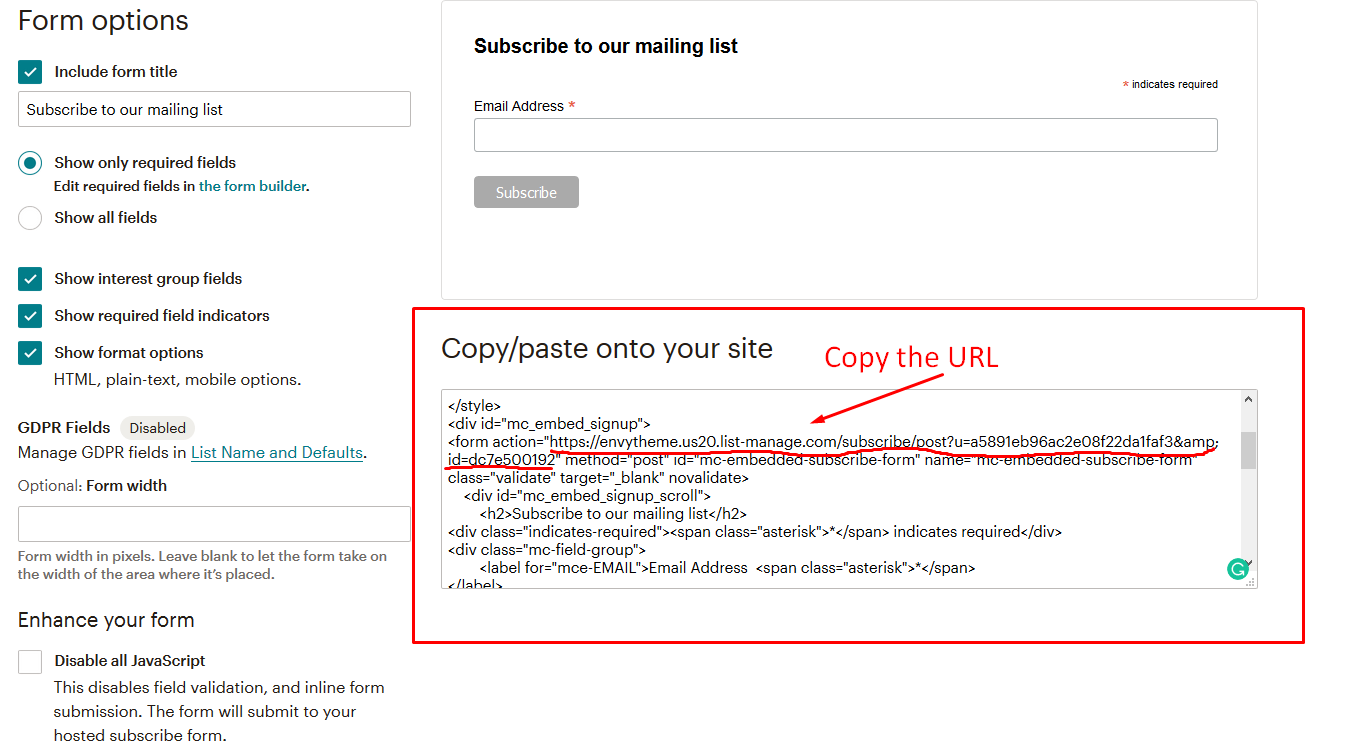
Task: Uncheck the Include form title checkbox
Action: pos(30,72)
